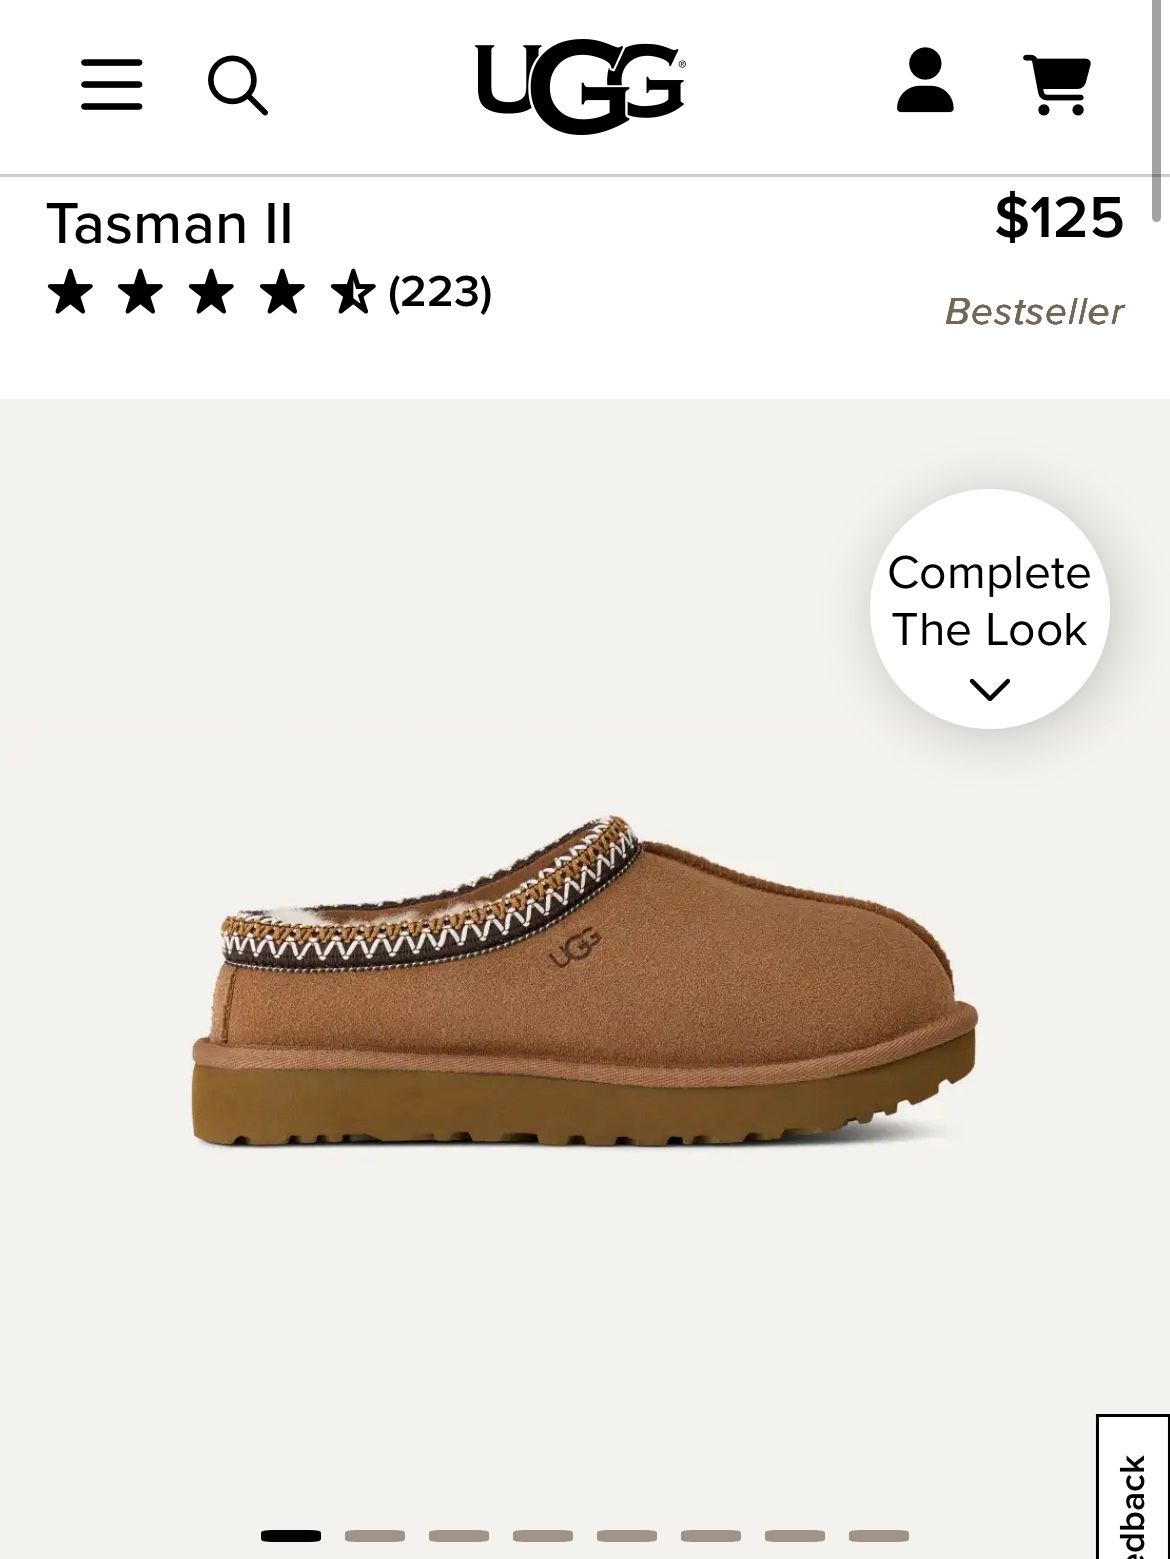Jump to the last carousel indicator
Screen dimensions: 1170x1559
pyautogui.click(x=879, y=1536)
